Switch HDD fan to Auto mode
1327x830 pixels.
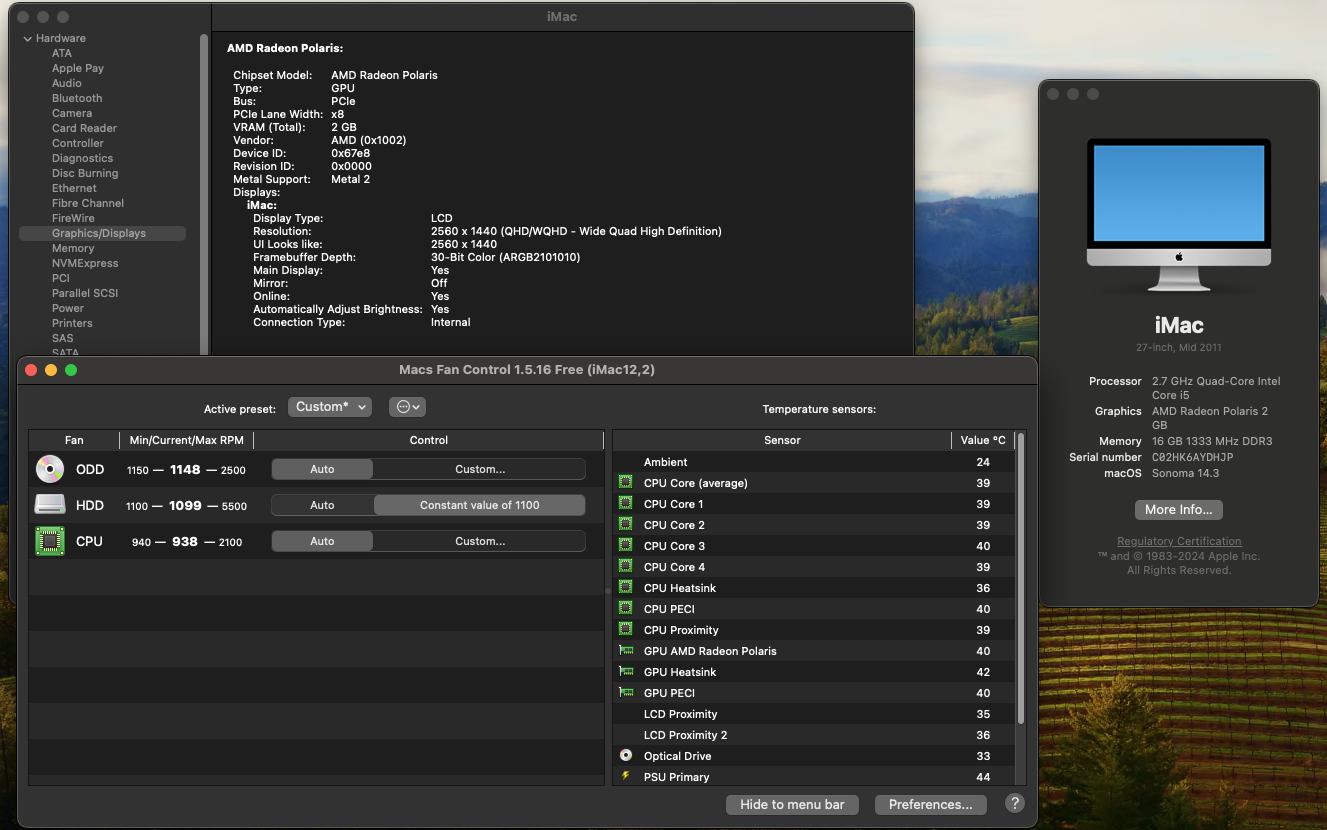(x=322, y=505)
